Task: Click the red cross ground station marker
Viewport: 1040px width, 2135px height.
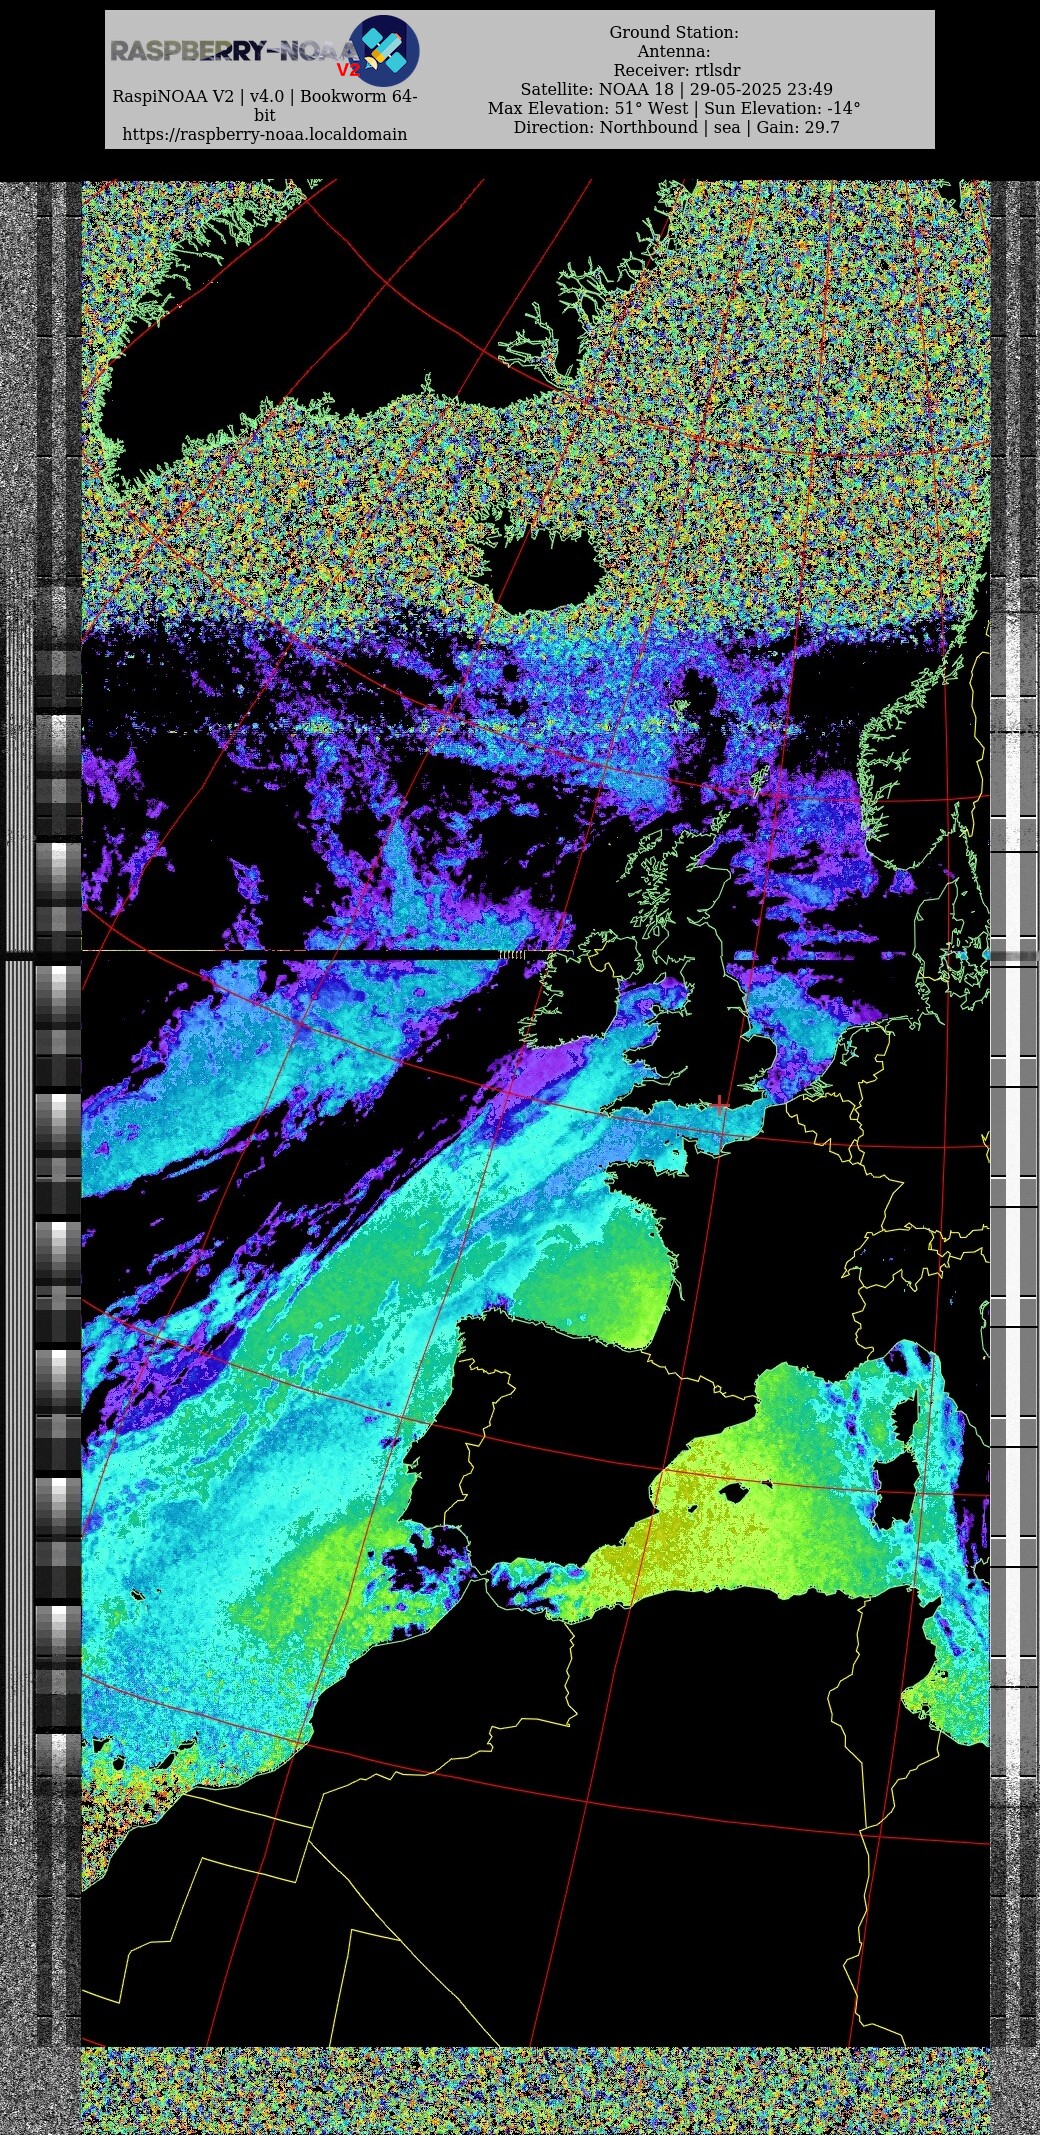Action: coord(720,1103)
